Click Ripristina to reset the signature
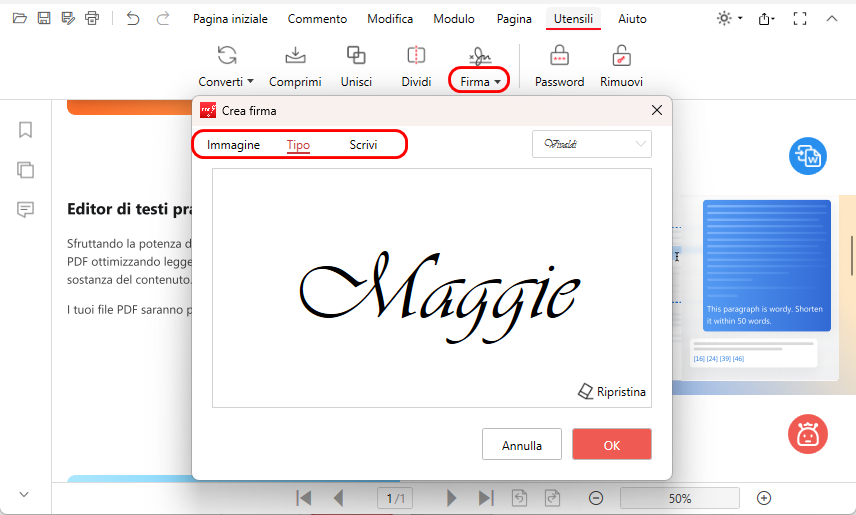Screen dimensions: 856x515 click(x=612, y=392)
